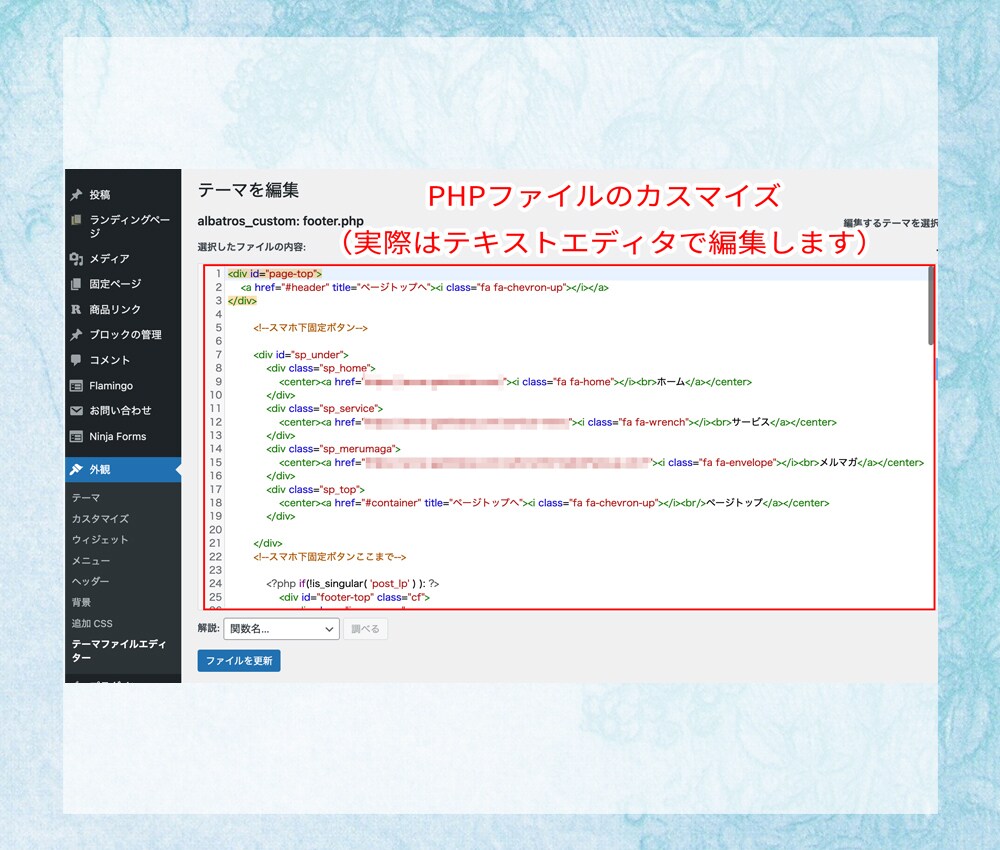Click the pin icon beside 投稿
The width and height of the screenshot is (1000, 850).
coord(77,194)
